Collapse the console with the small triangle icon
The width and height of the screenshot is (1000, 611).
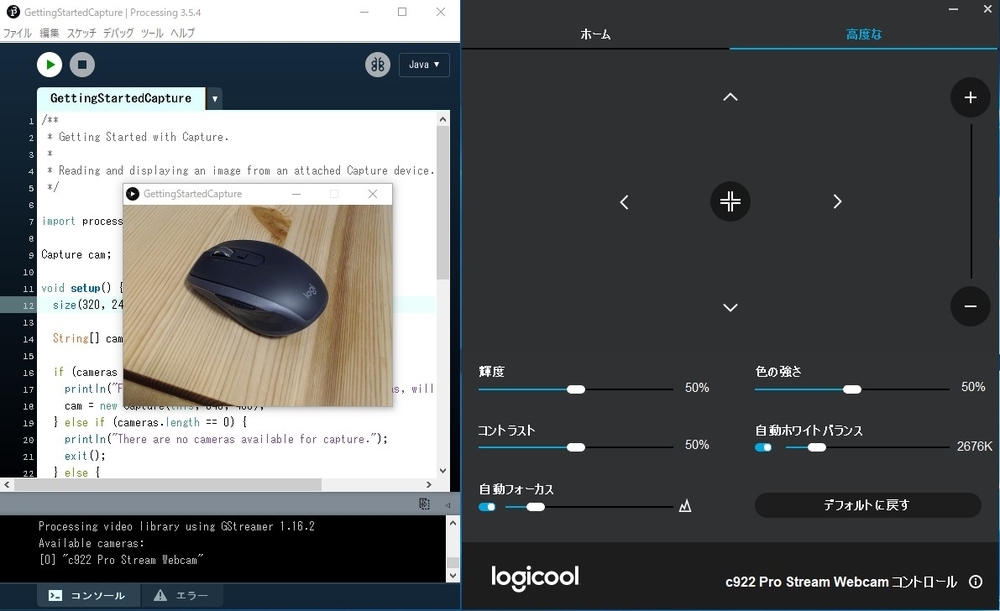448,504
